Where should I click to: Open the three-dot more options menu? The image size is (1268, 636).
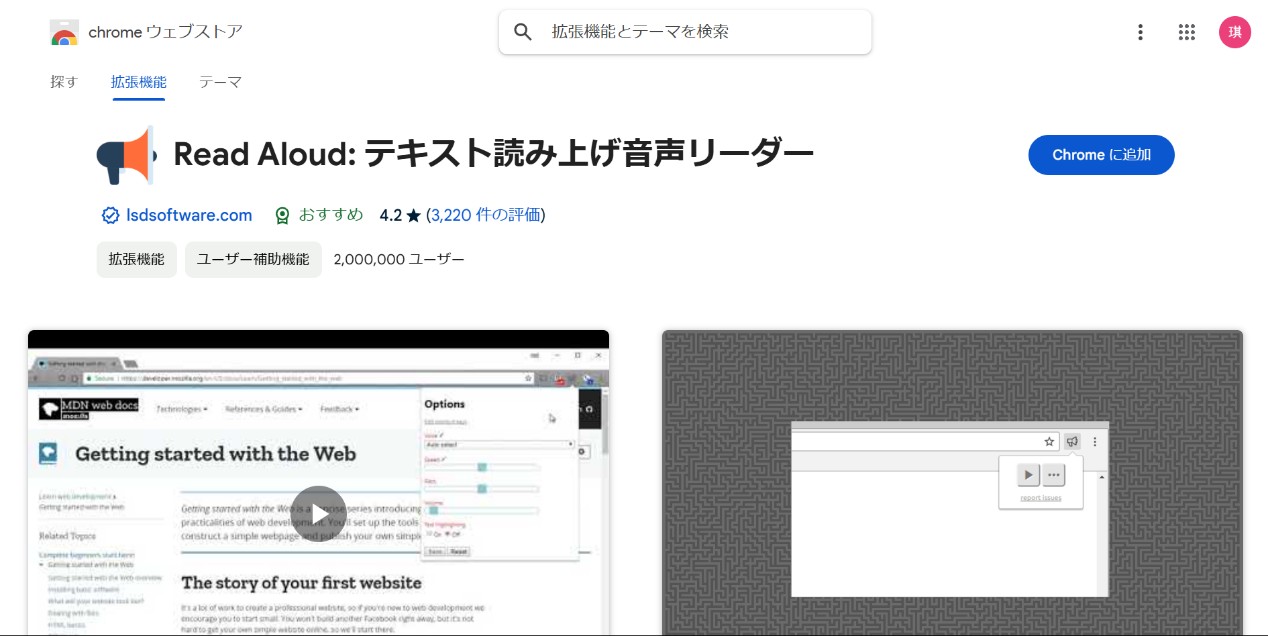[1140, 32]
